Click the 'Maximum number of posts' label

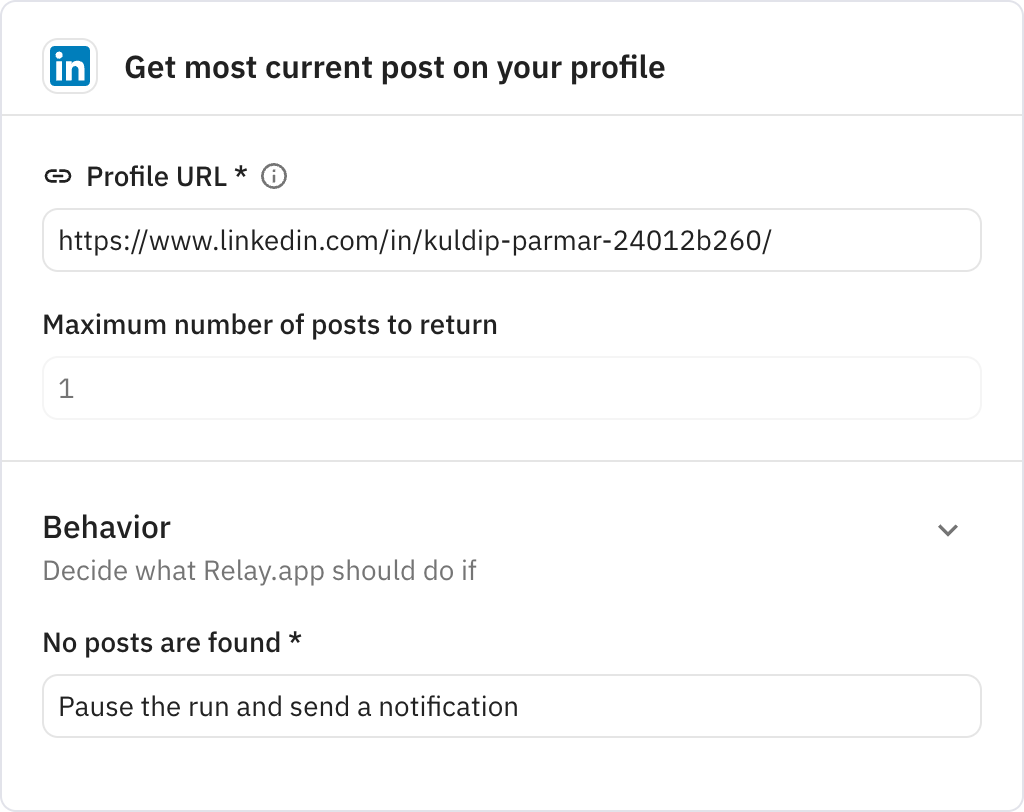click(x=269, y=324)
